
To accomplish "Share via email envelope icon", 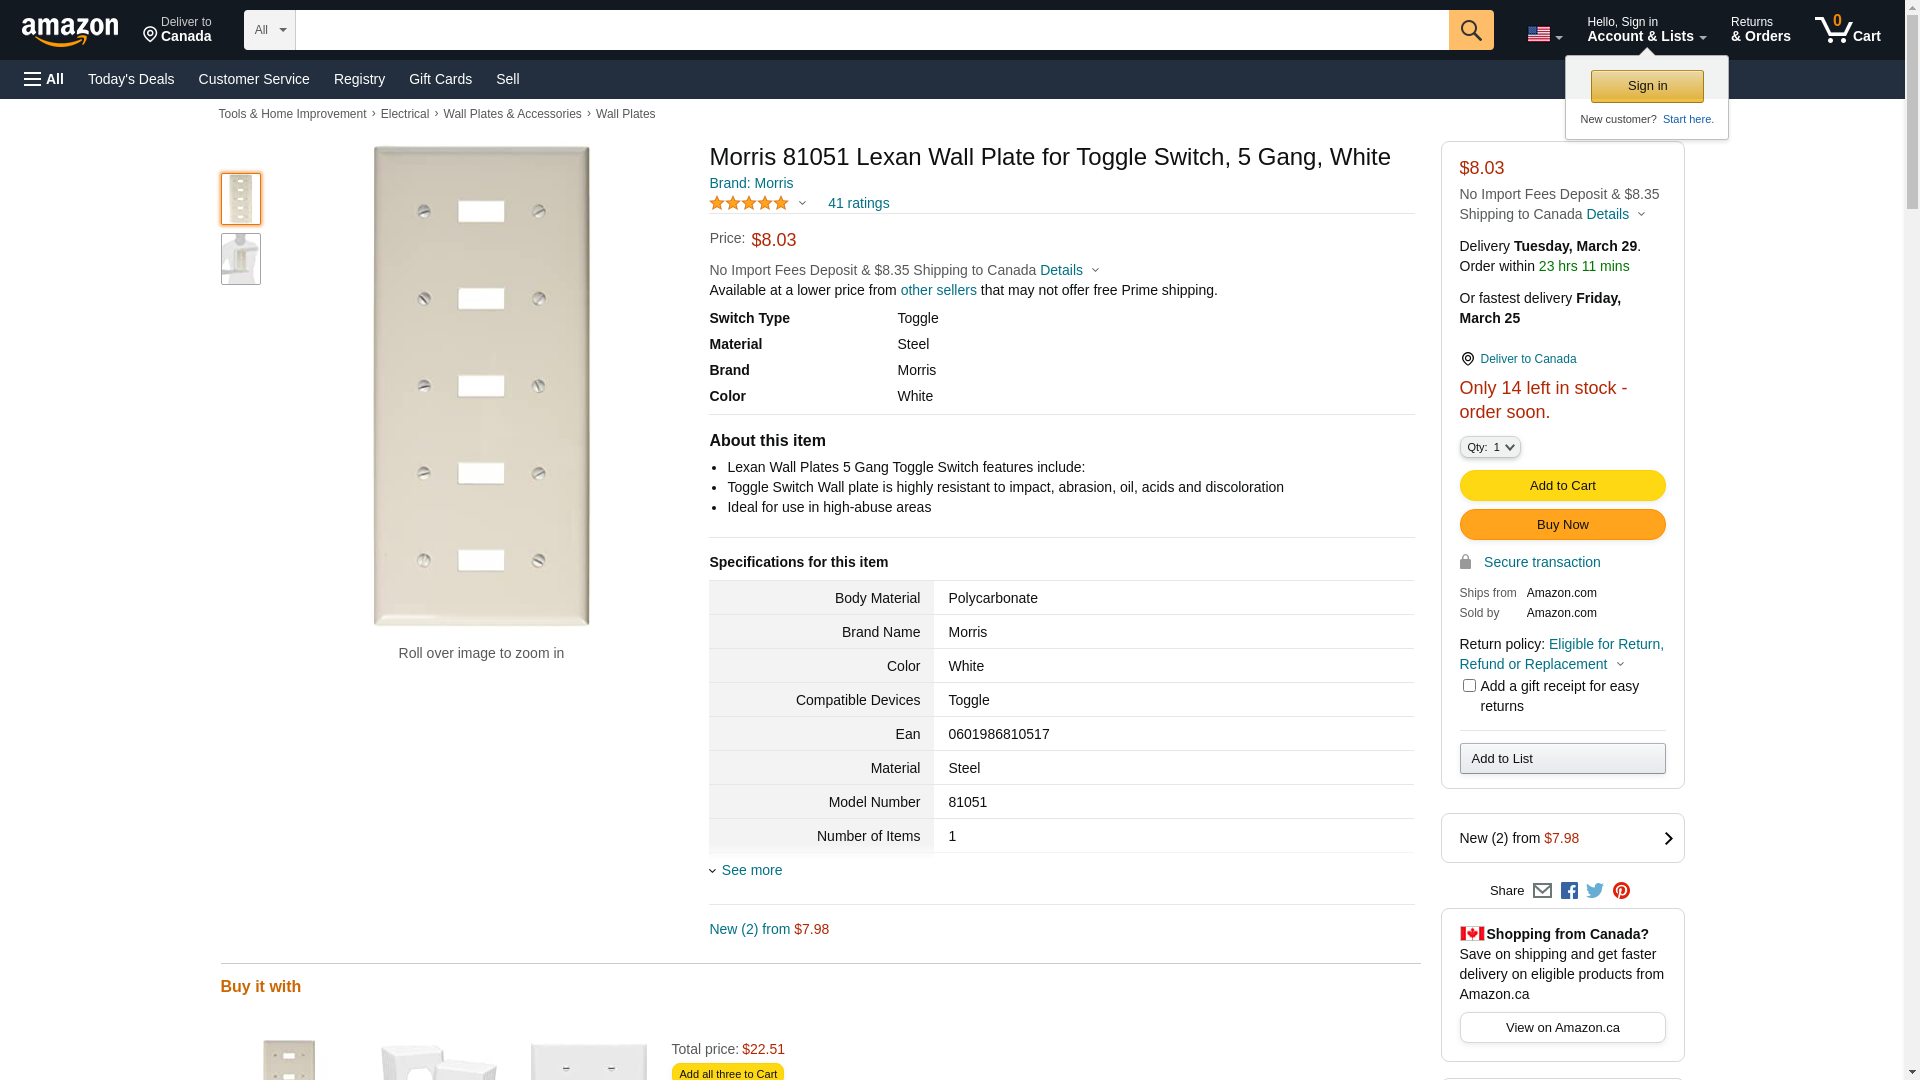I will tap(1542, 890).
